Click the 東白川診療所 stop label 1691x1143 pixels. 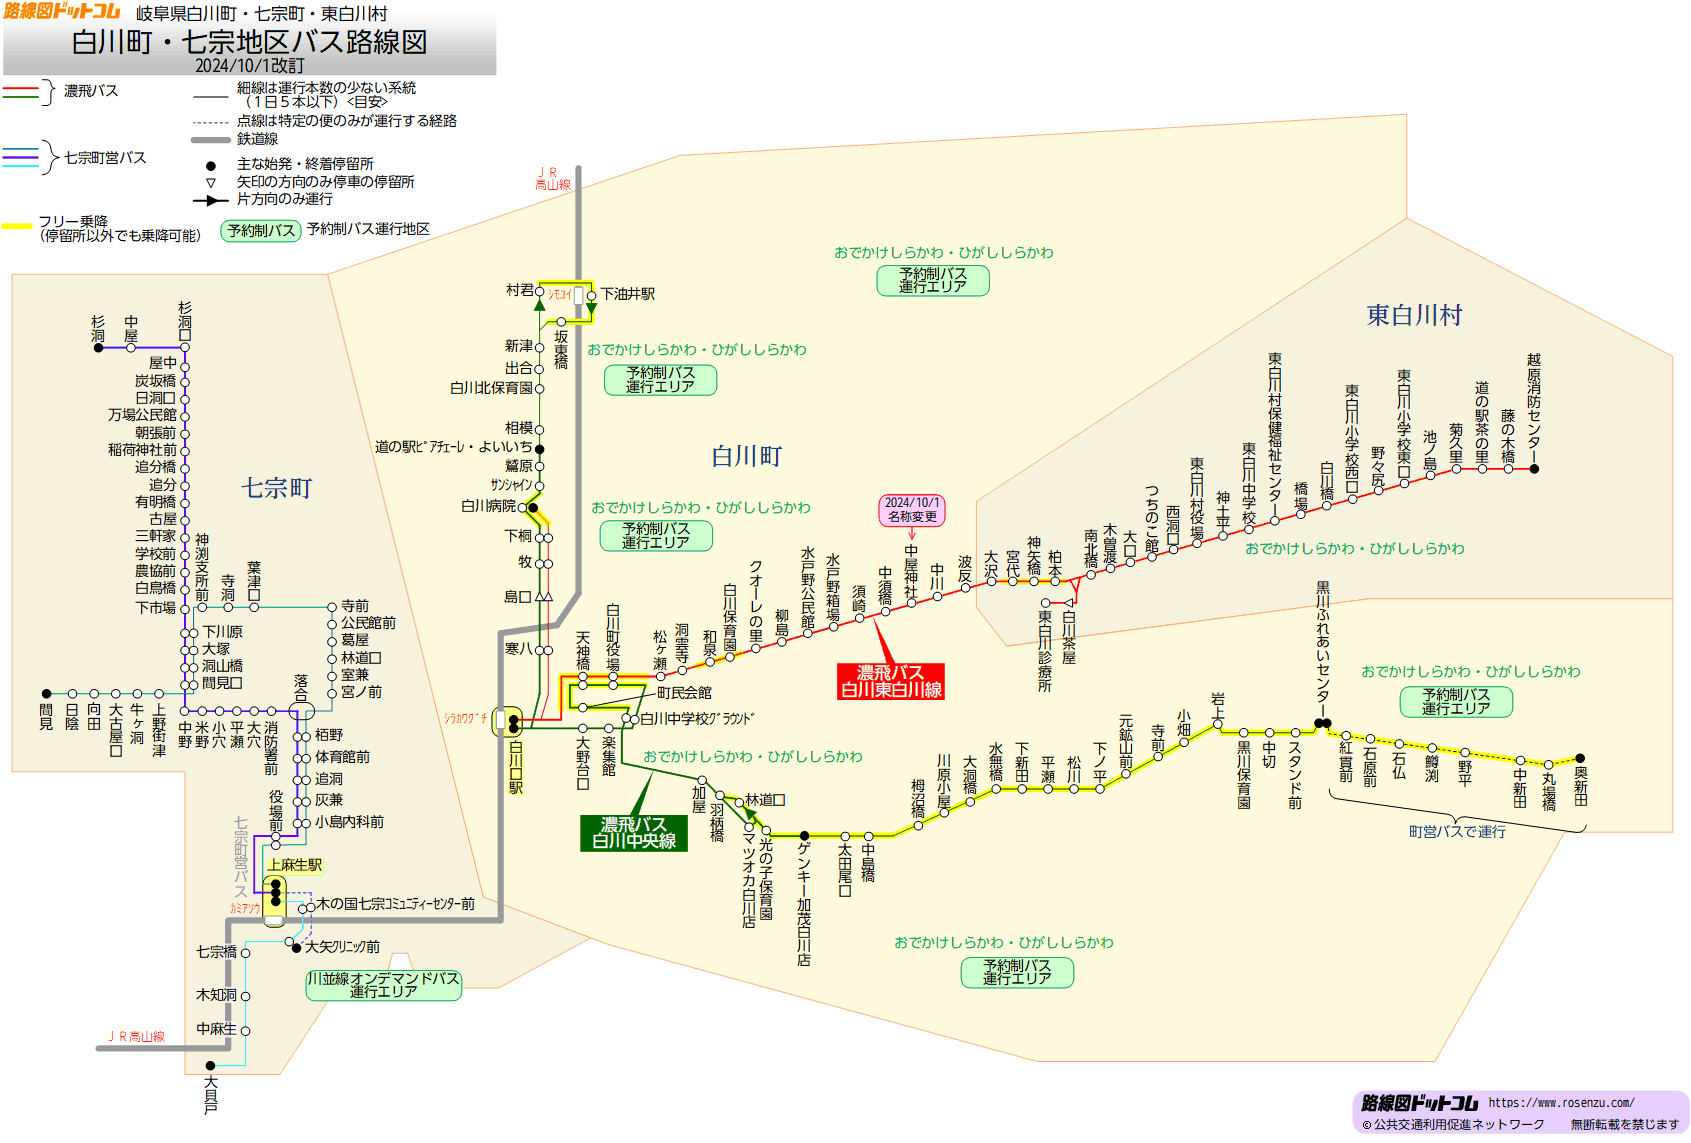[x=1045, y=651]
